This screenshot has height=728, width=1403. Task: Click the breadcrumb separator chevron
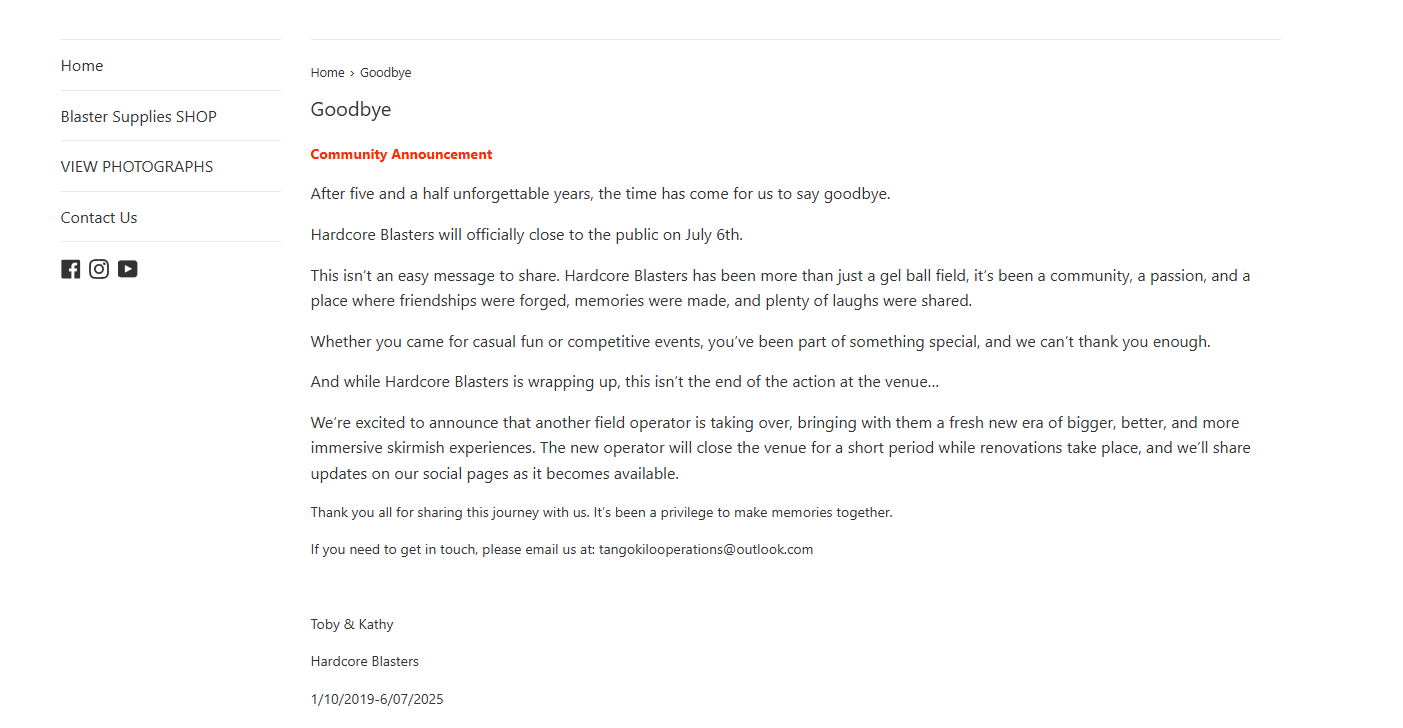pyautogui.click(x=352, y=73)
